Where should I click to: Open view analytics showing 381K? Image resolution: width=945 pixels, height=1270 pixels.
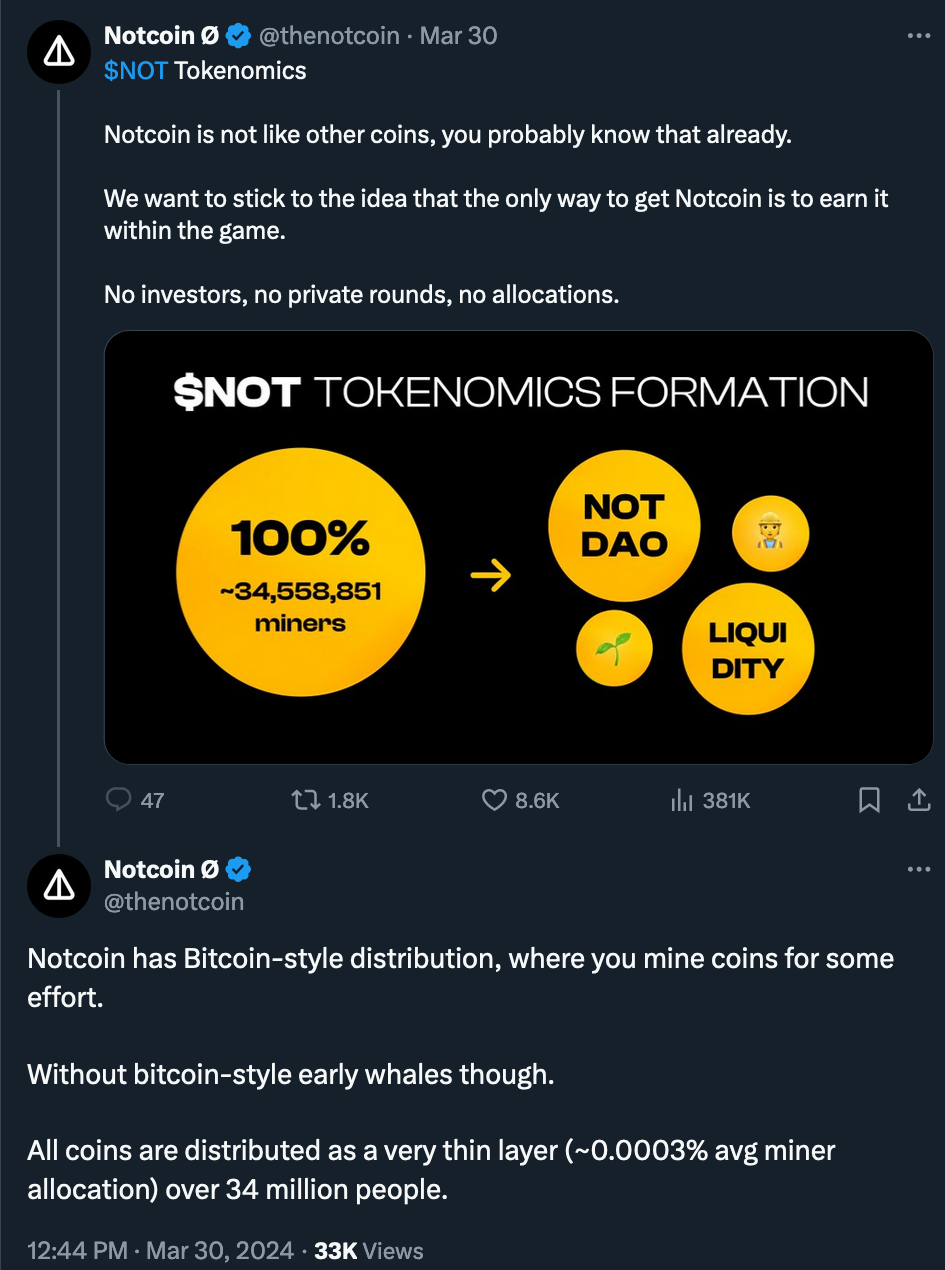coord(683,799)
